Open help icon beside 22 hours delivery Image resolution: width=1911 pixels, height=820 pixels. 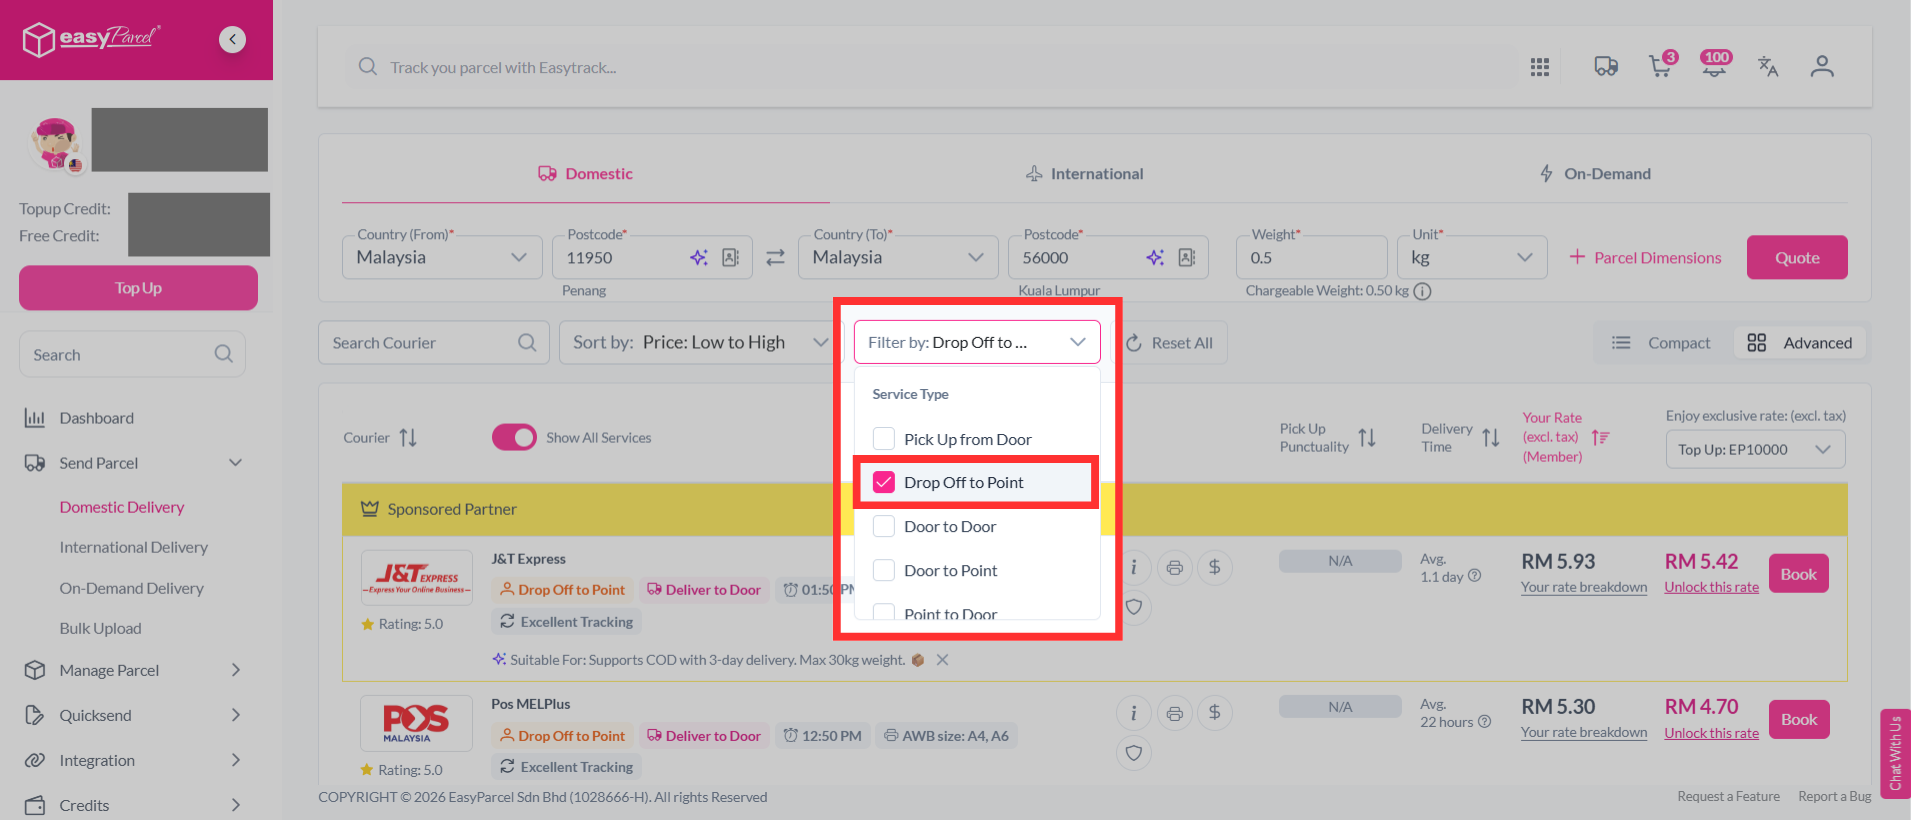coord(1485,722)
